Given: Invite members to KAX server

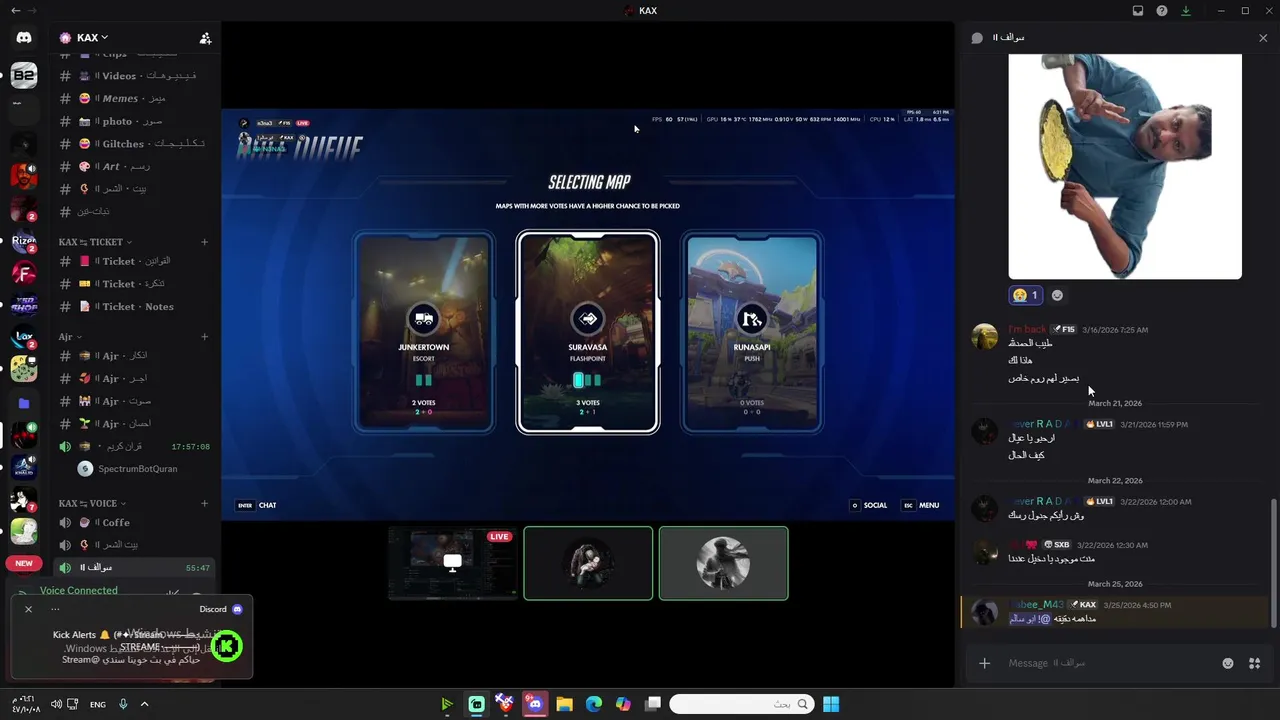Looking at the screenshot, I should (205, 38).
